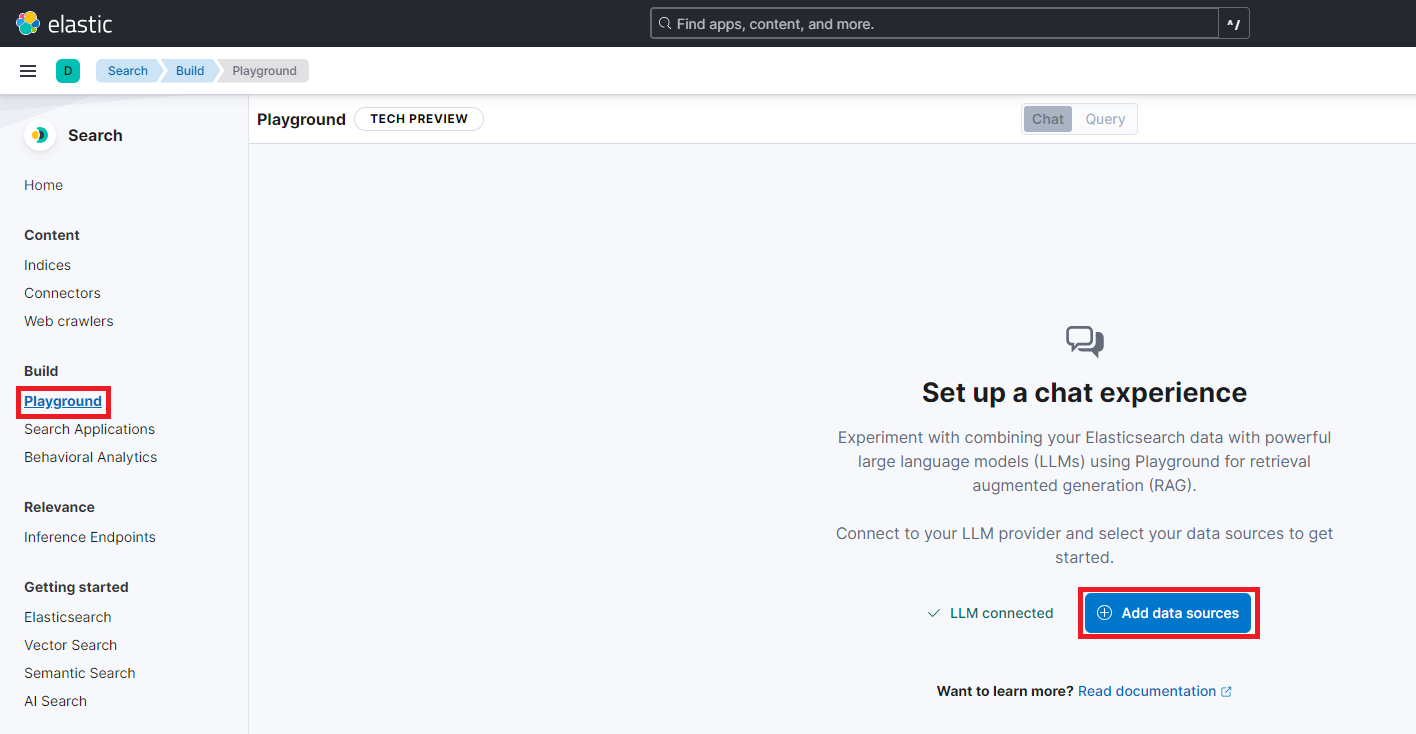Click the Add data sources button
This screenshot has height=734, width=1416.
click(x=1168, y=613)
